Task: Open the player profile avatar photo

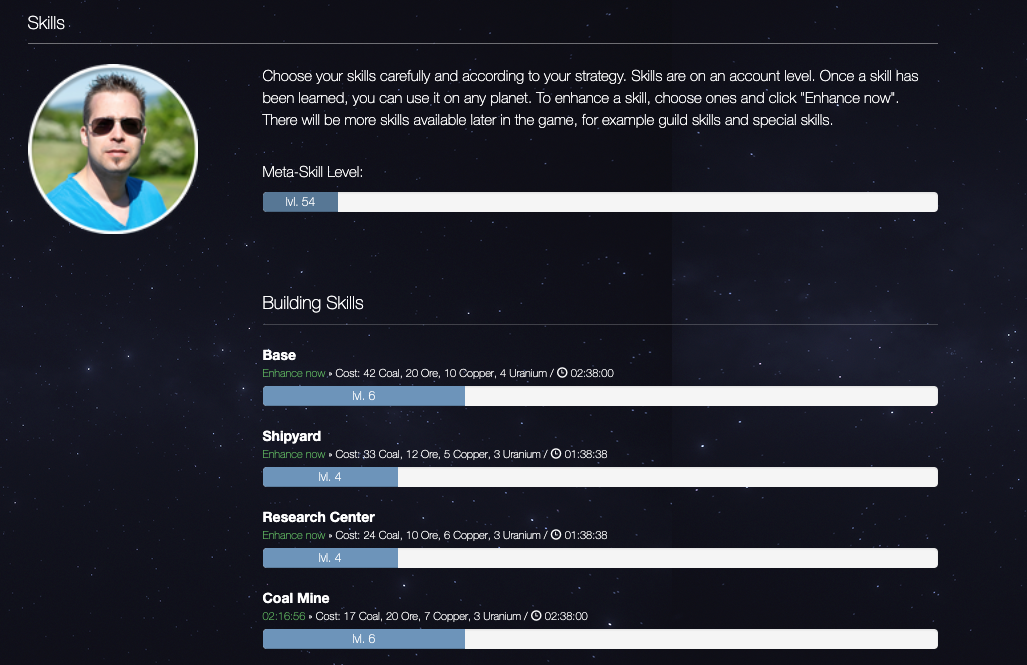Action: click(x=113, y=149)
